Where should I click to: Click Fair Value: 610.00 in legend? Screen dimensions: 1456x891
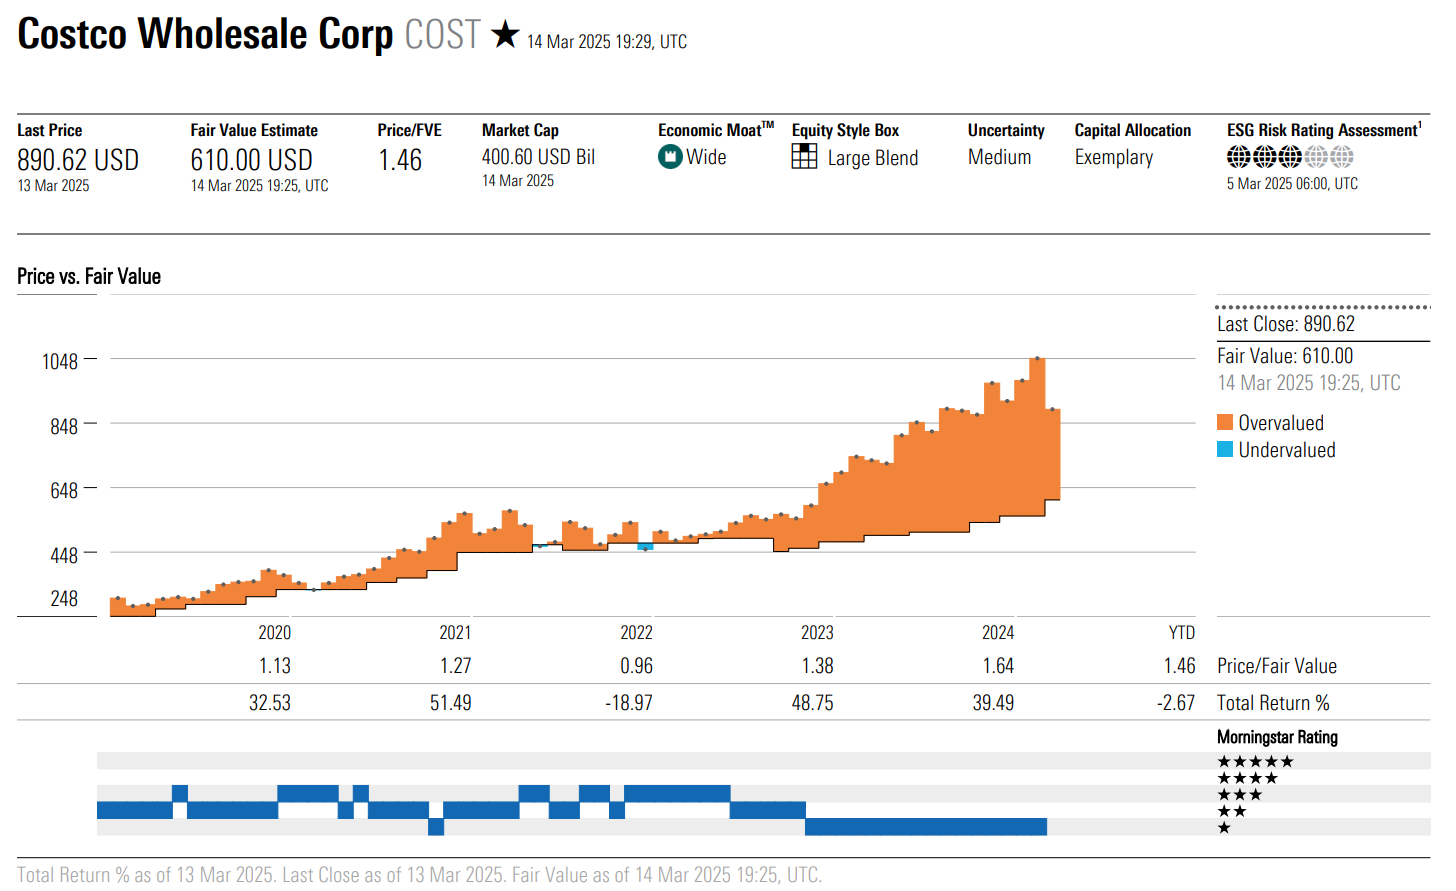1285,356
